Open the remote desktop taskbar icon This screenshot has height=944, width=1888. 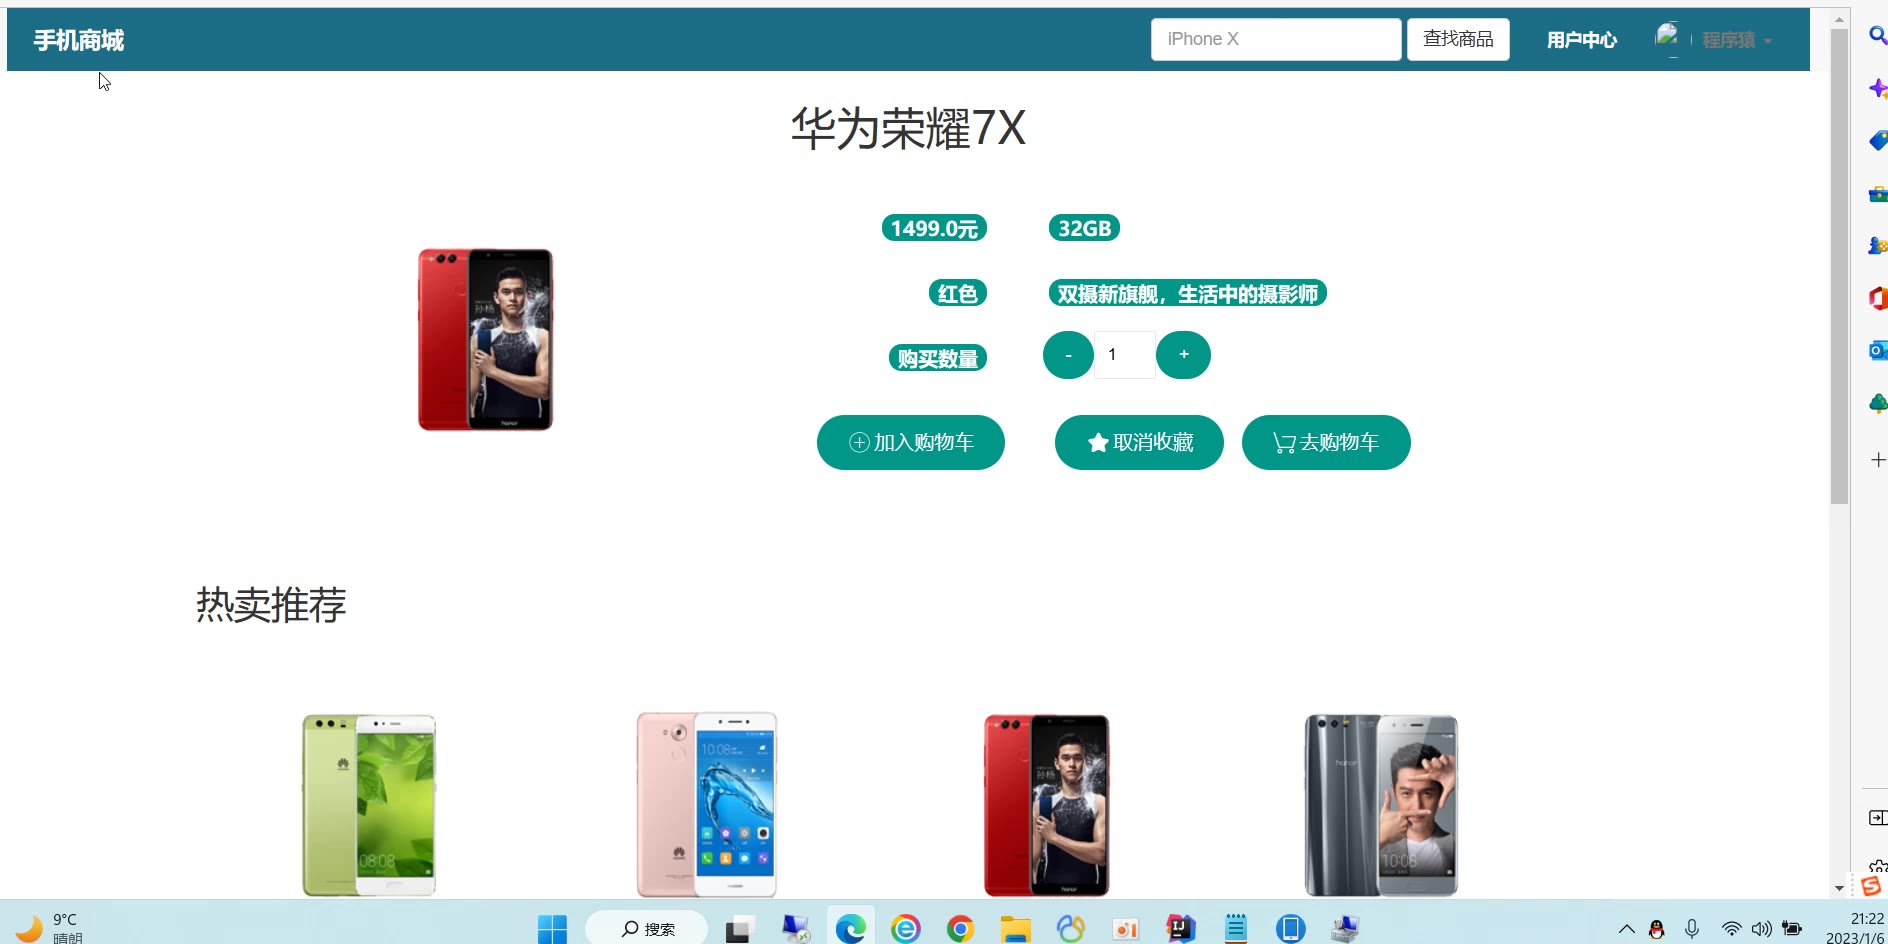(x=795, y=929)
